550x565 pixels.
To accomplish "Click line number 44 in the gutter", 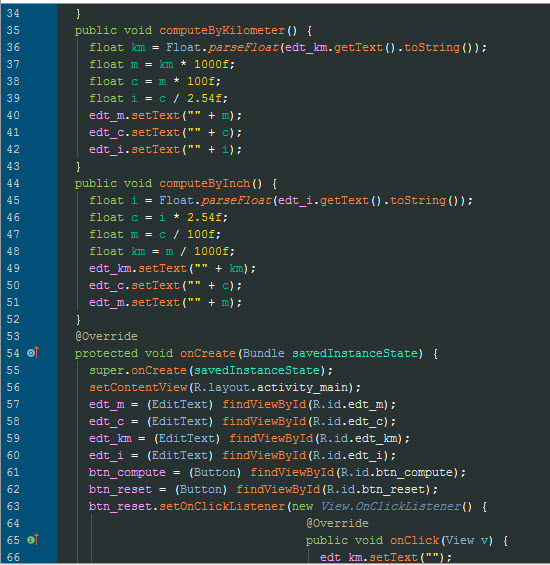I will click(x=13, y=183).
